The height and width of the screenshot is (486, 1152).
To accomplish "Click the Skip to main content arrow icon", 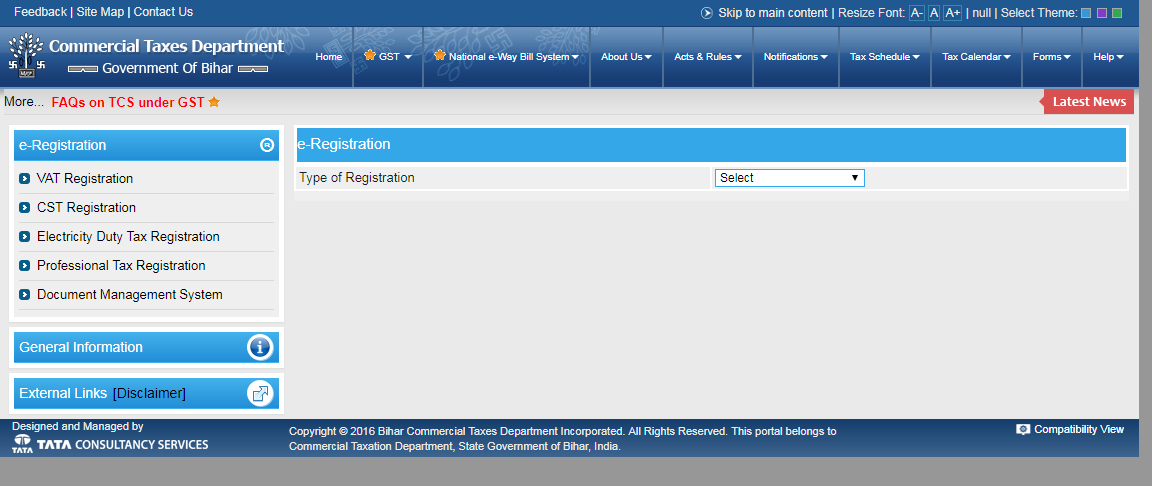I will click(x=707, y=12).
